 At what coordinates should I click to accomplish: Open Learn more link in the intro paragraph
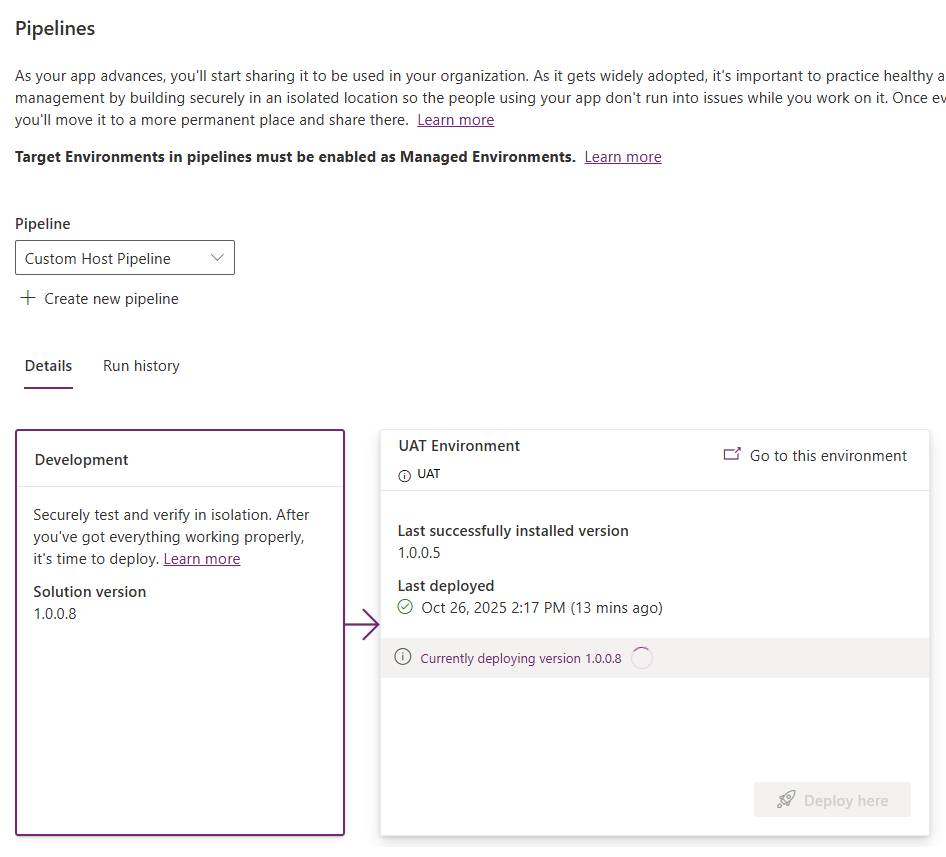click(x=455, y=120)
